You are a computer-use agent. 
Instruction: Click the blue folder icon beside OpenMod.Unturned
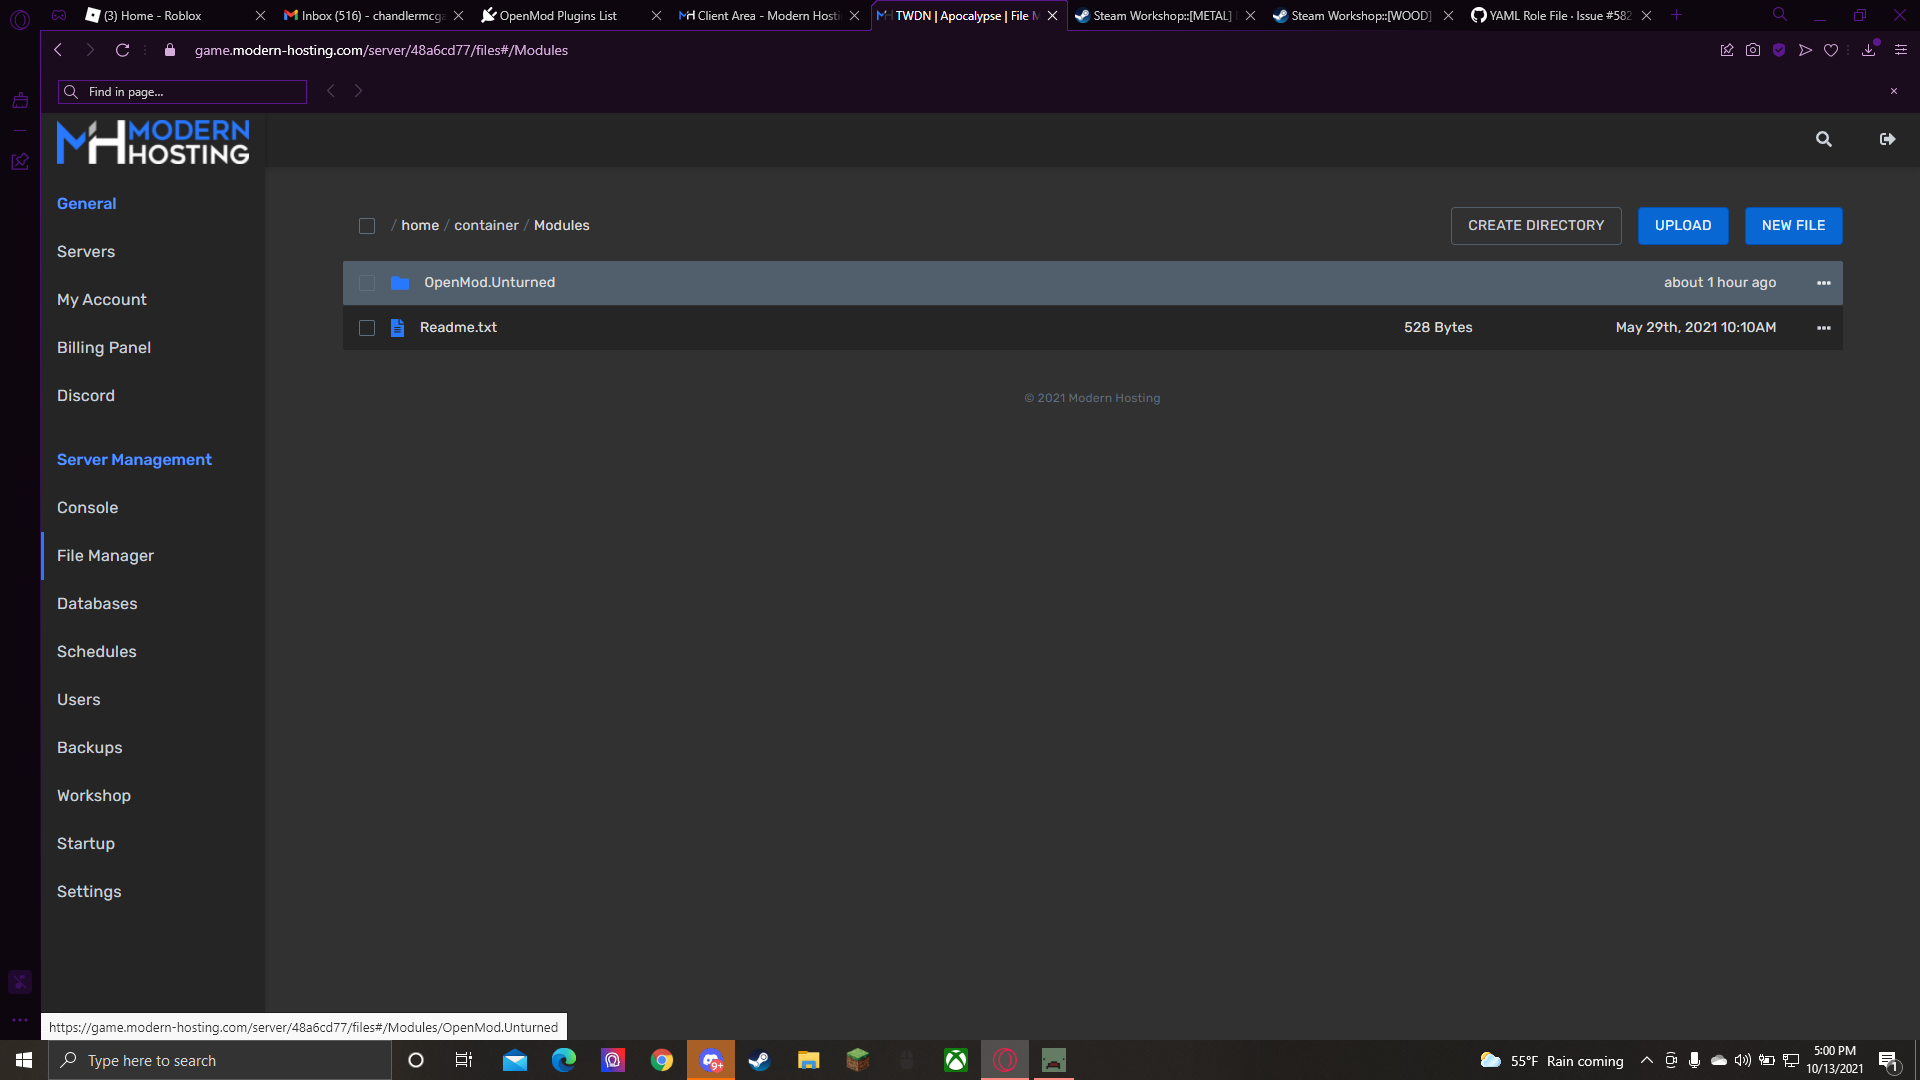coord(400,283)
